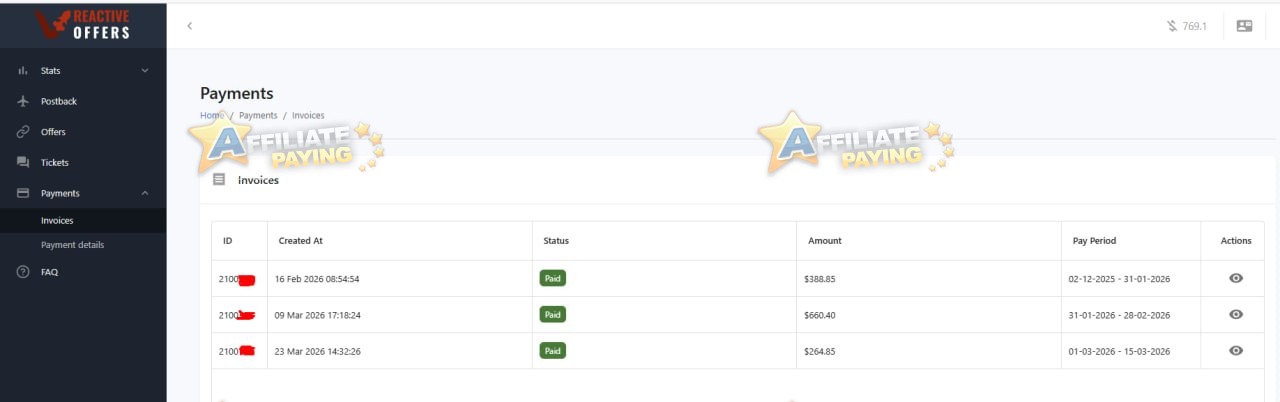Click the FAQ question mark icon

pyautogui.click(x=23, y=272)
